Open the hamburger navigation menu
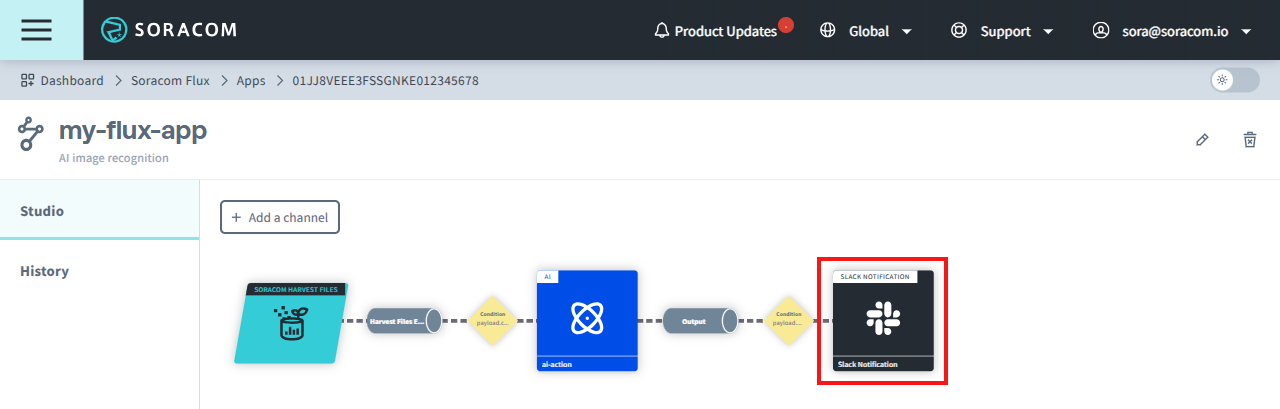Image resolution: width=1280 pixels, height=409 pixels. pyautogui.click(x=37, y=30)
